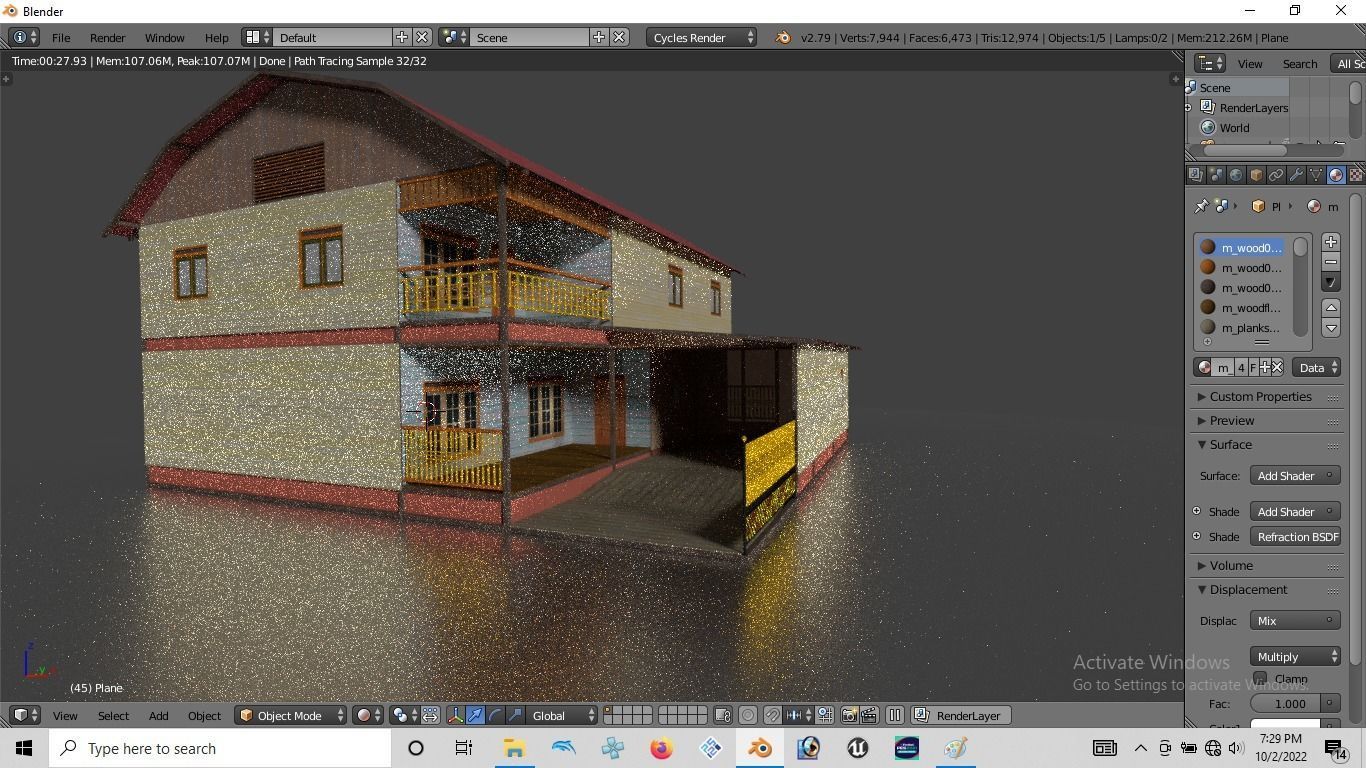Screen dimensions: 1366x768
Task: Open the Material properties tab icon
Action: pos(1336,175)
